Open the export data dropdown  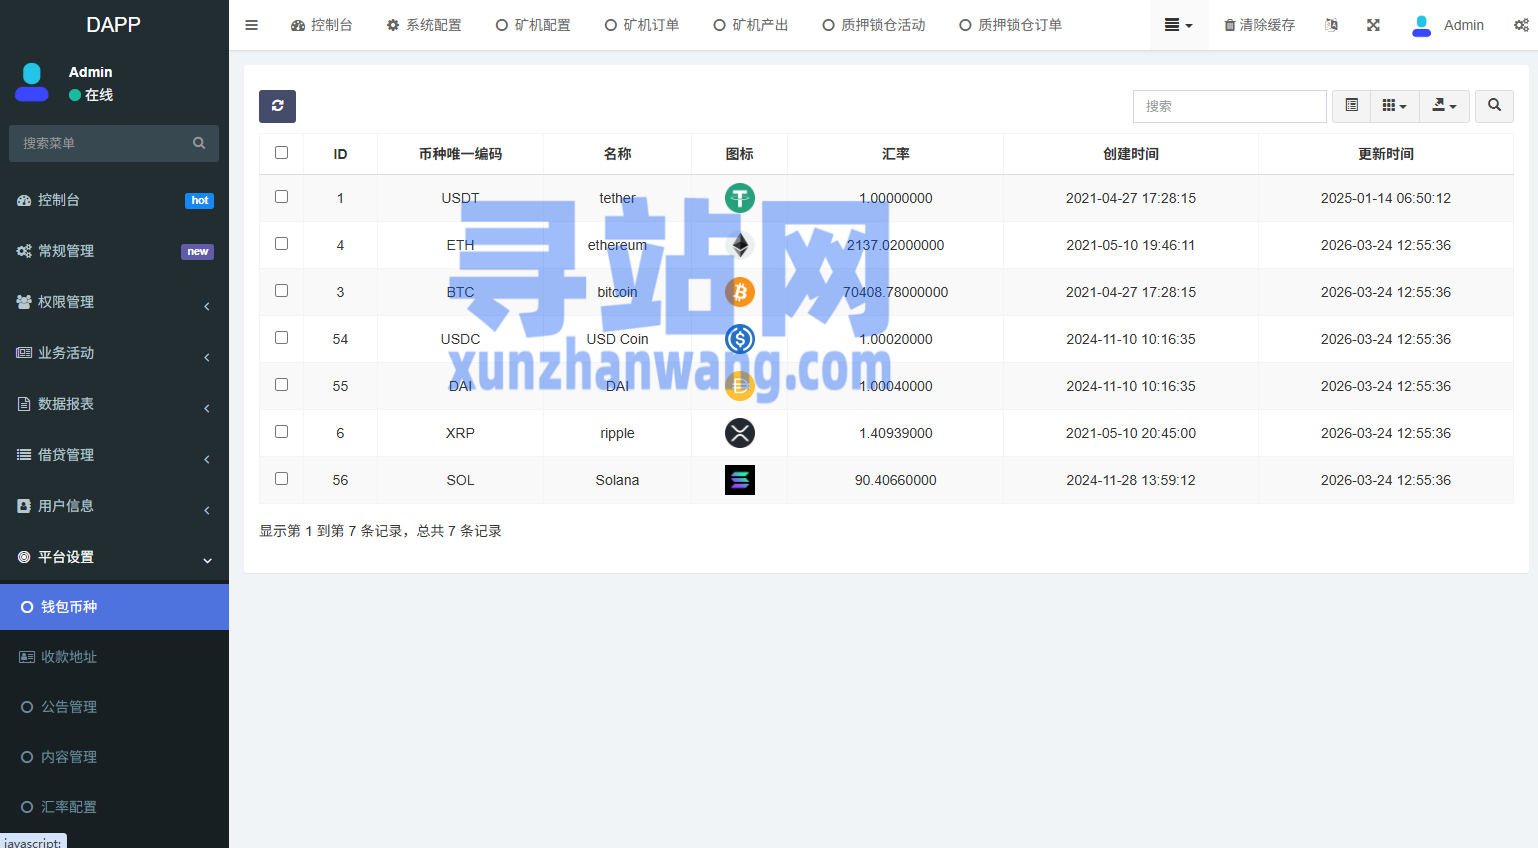coord(1444,106)
